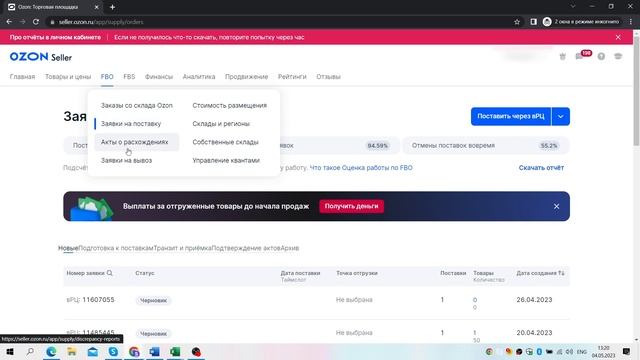
Task: Switch to Архив tab
Action: (290, 248)
